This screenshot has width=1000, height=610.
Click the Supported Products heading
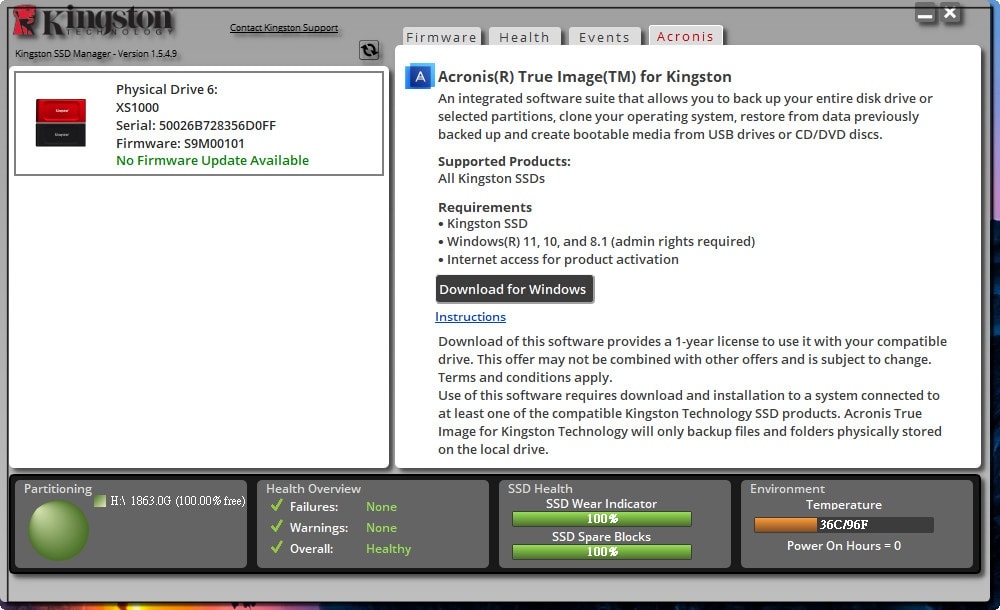[x=504, y=161]
